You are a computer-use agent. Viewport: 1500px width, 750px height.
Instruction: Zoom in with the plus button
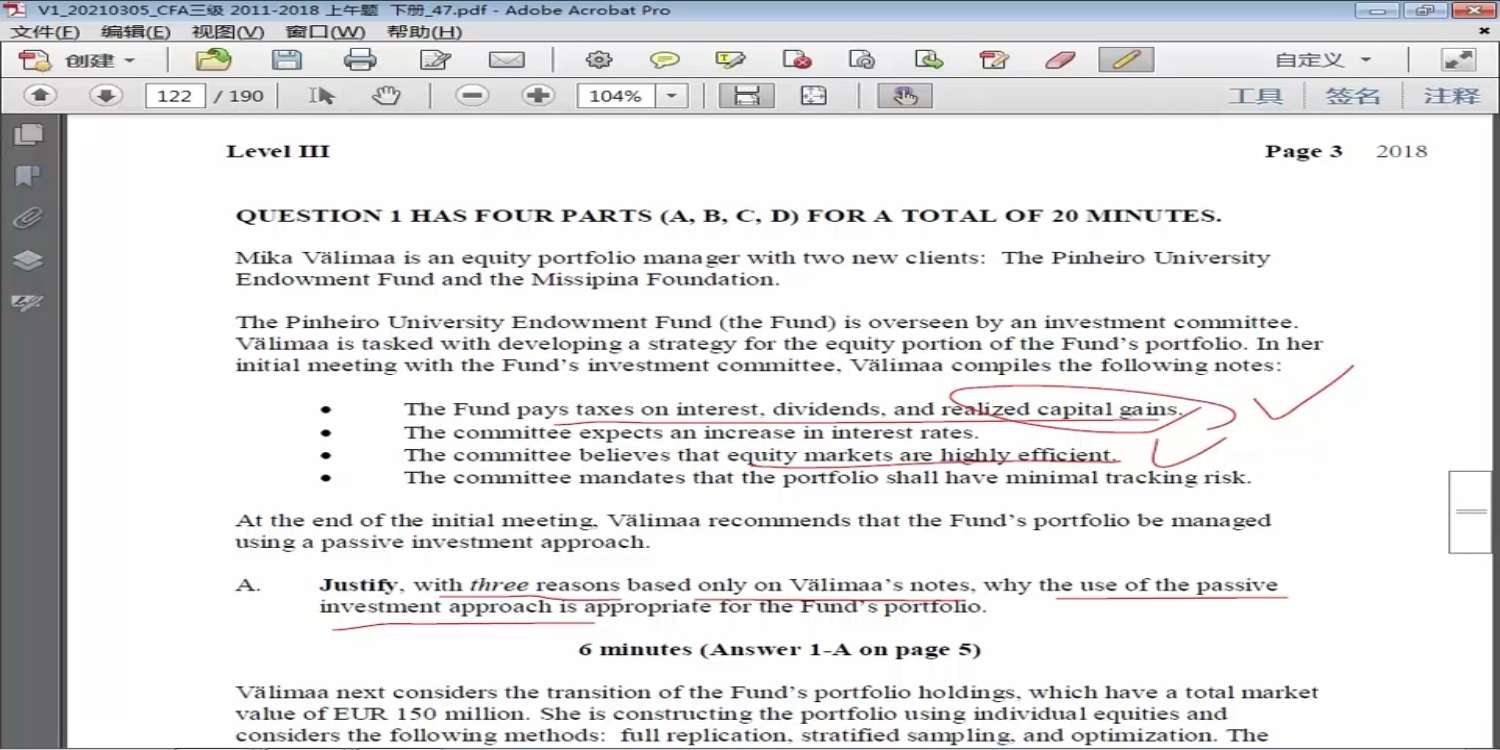click(x=538, y=96)
